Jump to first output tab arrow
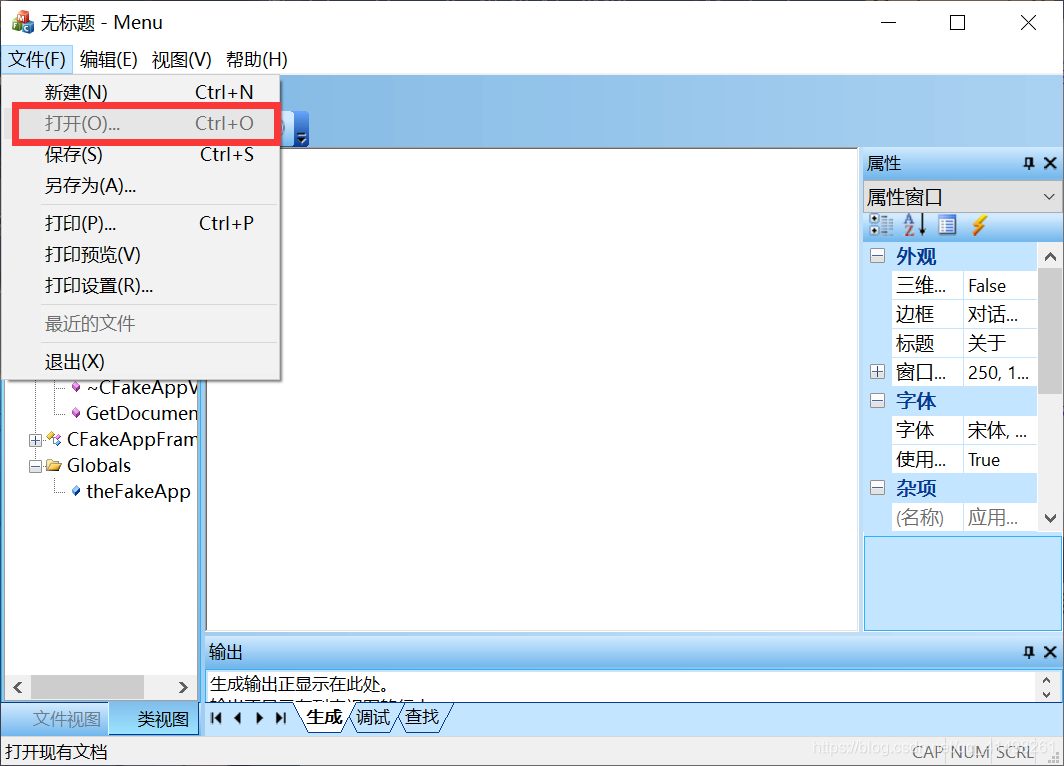Screen dimensions: 1064x766 click(216, 718)
